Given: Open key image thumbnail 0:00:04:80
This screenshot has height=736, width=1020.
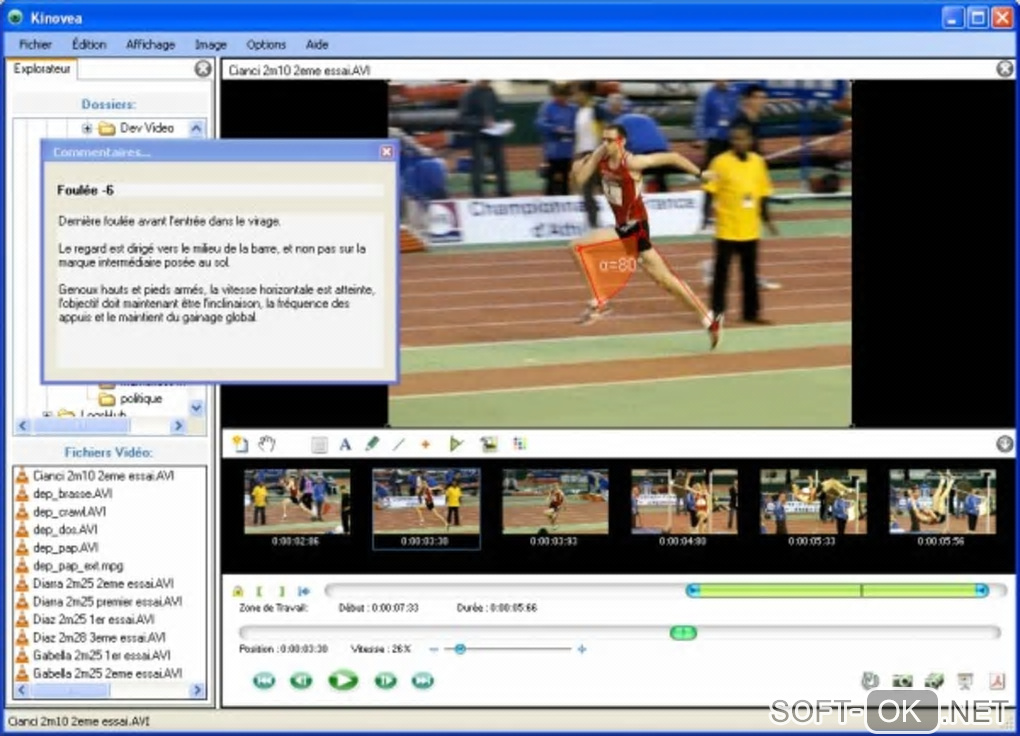Looking at the screenshot, I should (684, 502).
